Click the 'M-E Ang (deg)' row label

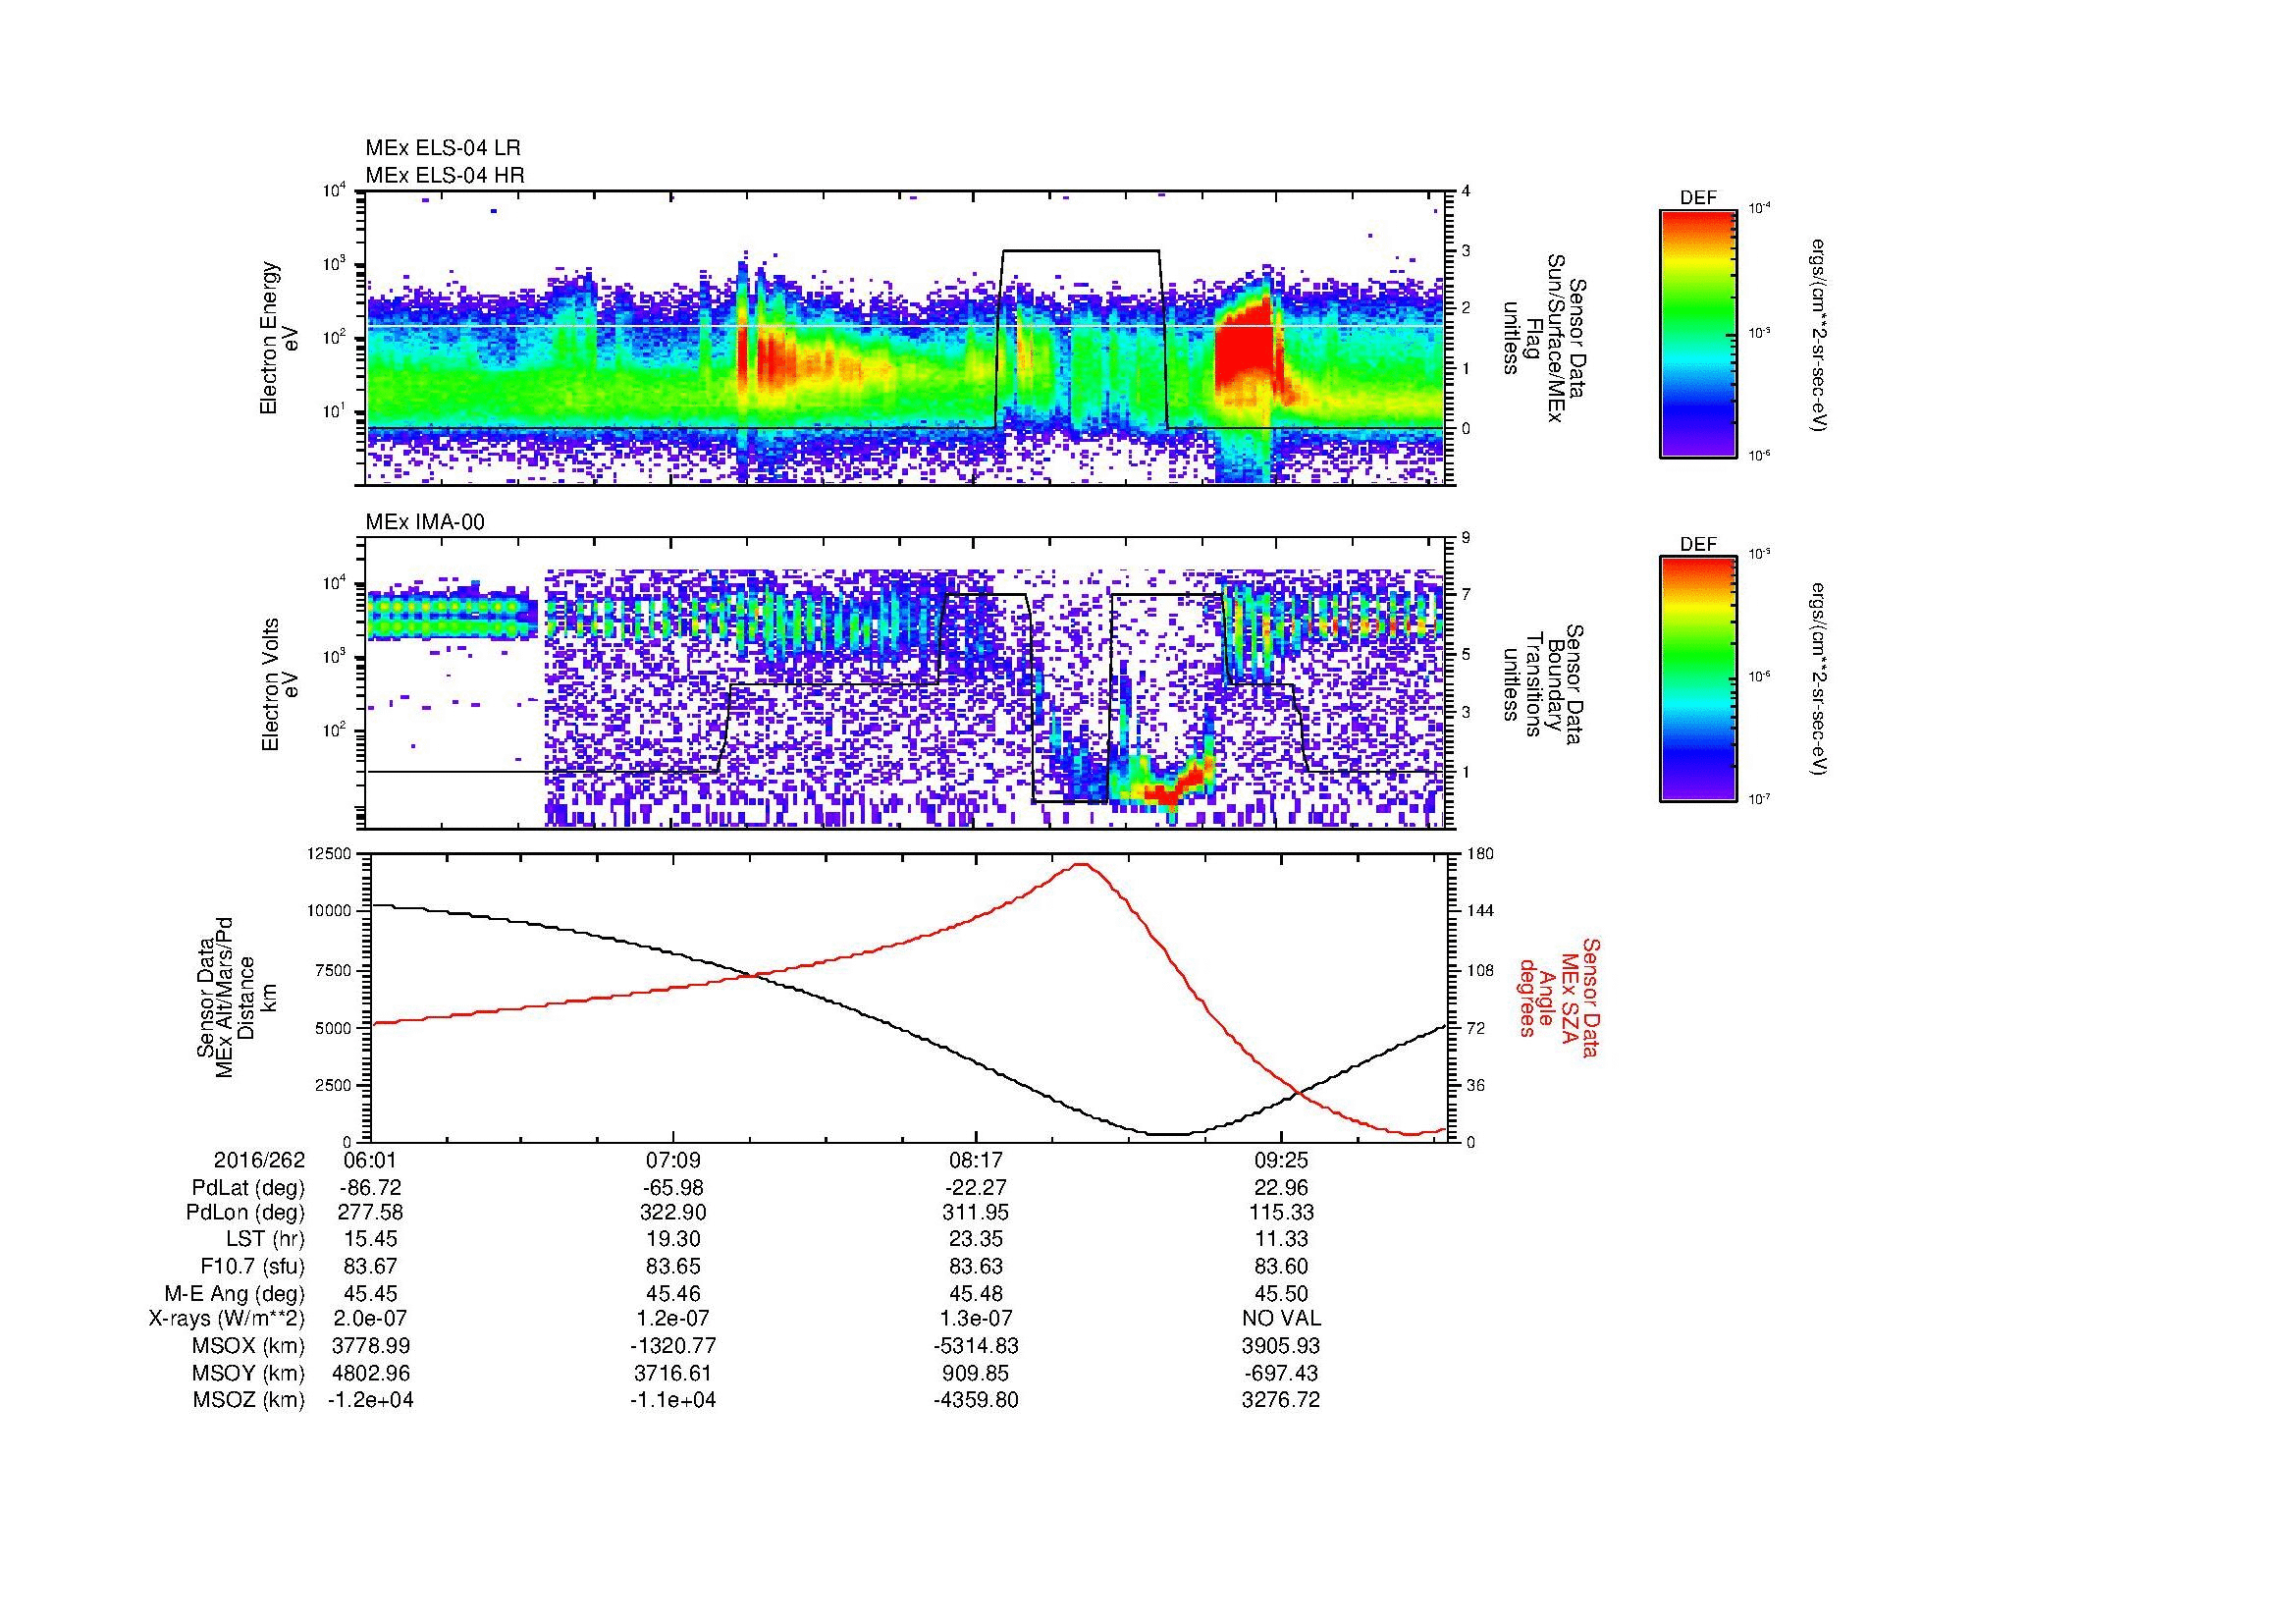[x=235, y=1293]
